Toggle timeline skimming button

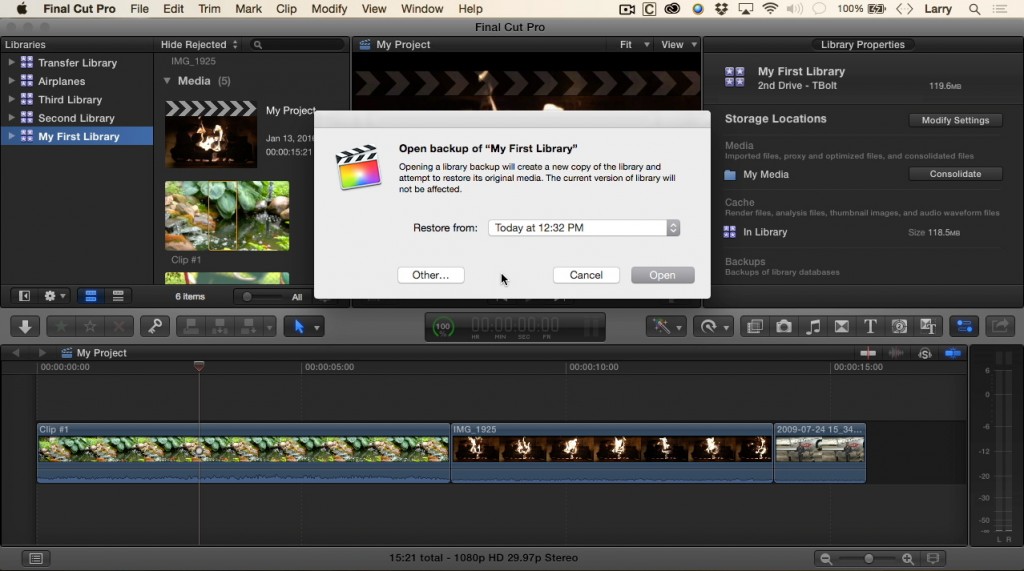[x=868, y=353]
